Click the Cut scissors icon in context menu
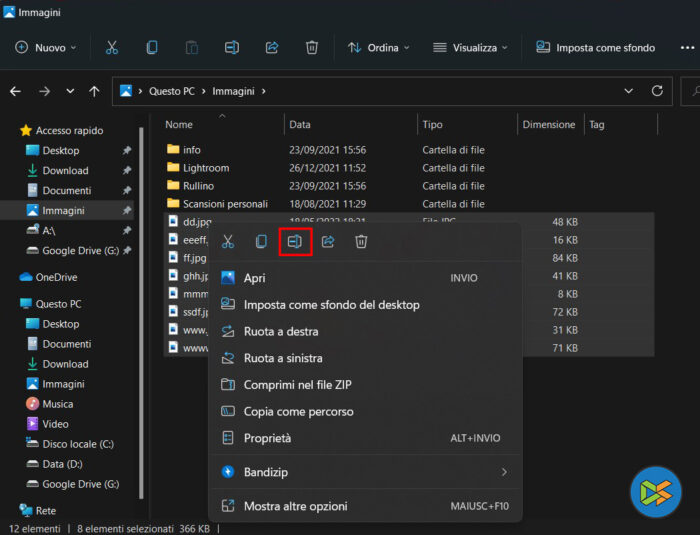 pyautogui.click(x=228, y=242)
